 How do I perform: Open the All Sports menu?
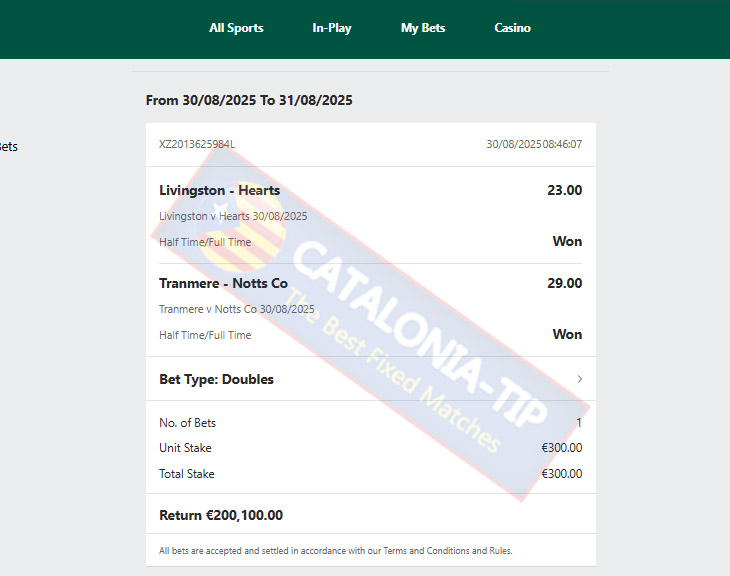236,28
